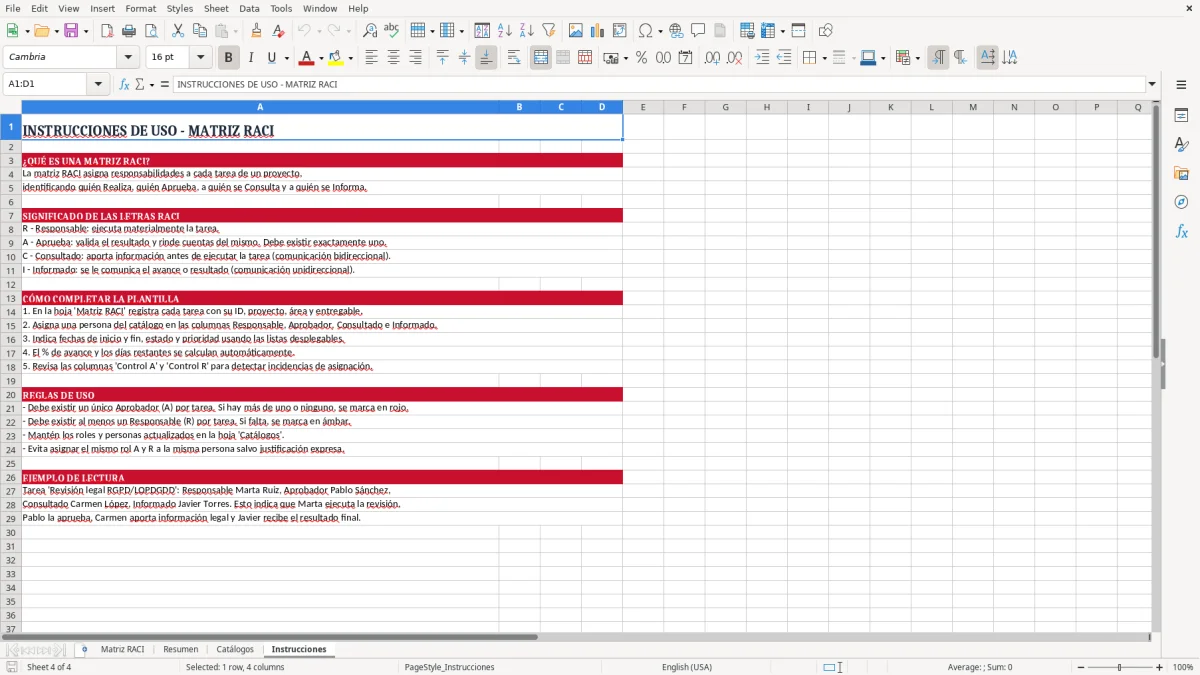Insert a comment
The height and width of the screenshot is (675, 1200).
coord(698,31)
